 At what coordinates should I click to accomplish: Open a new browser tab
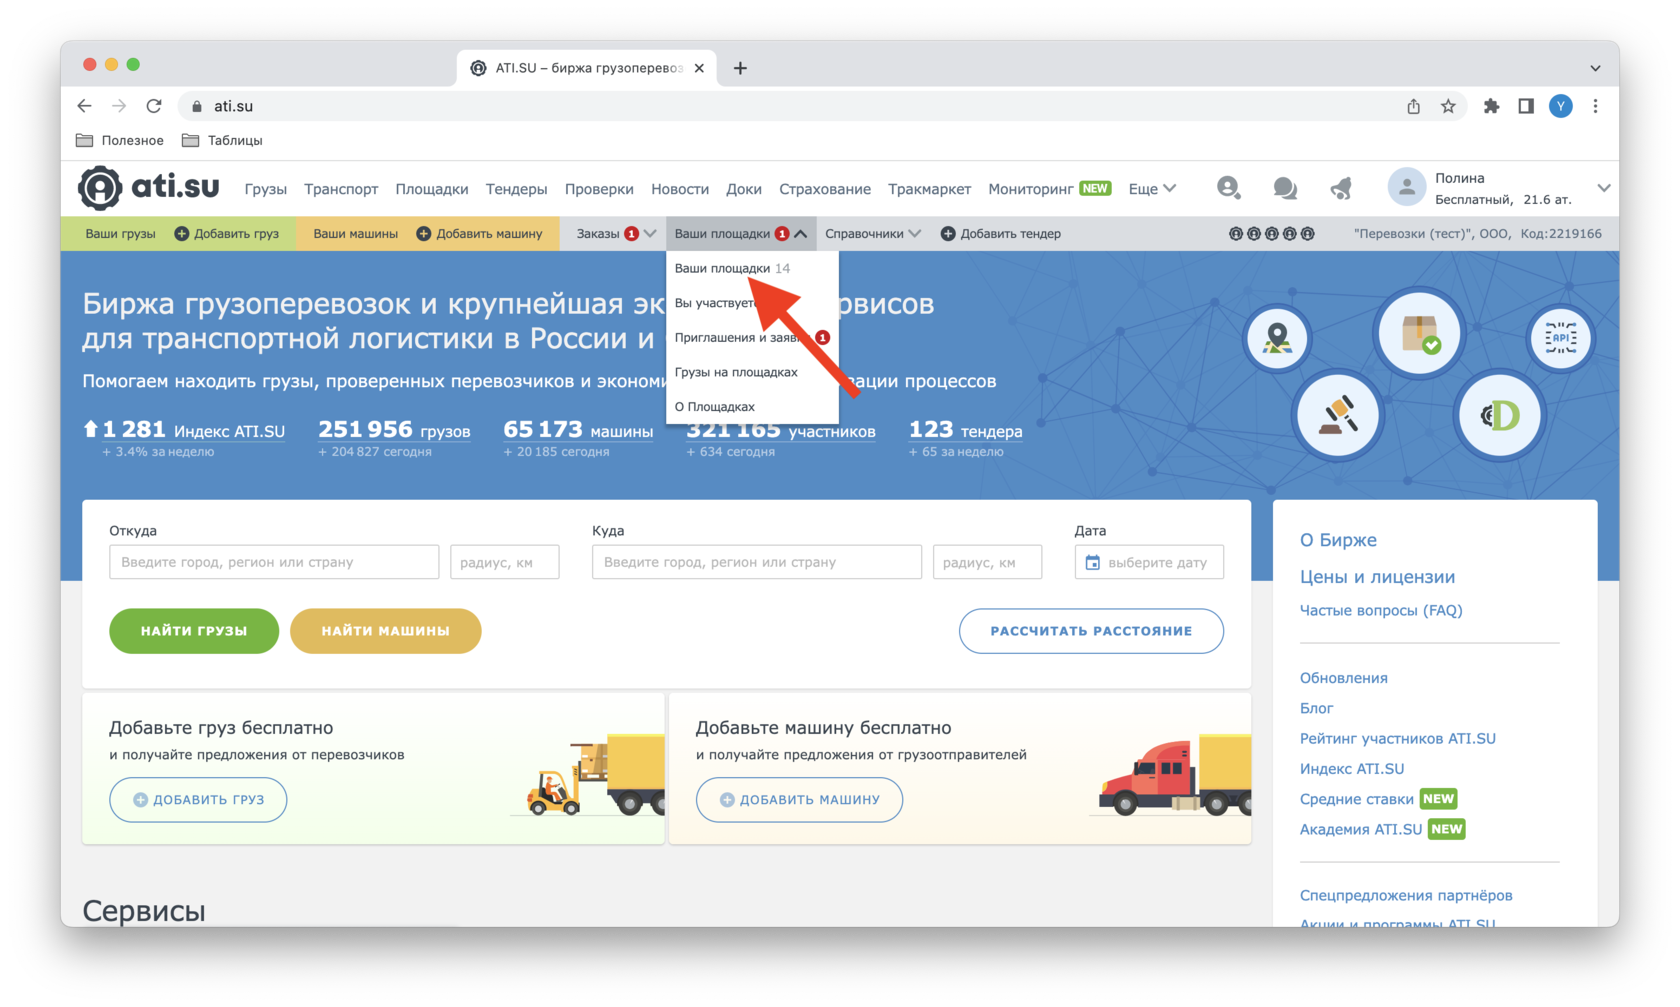(x=740, y=68)
